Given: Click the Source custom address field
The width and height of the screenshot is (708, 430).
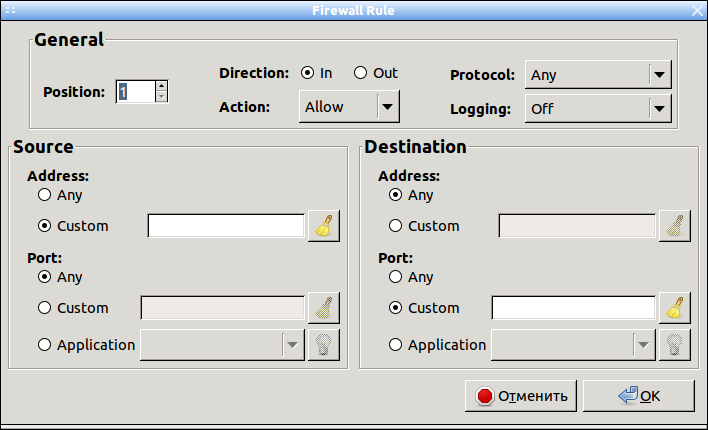Looking at the screenshot, I should 226,226.
